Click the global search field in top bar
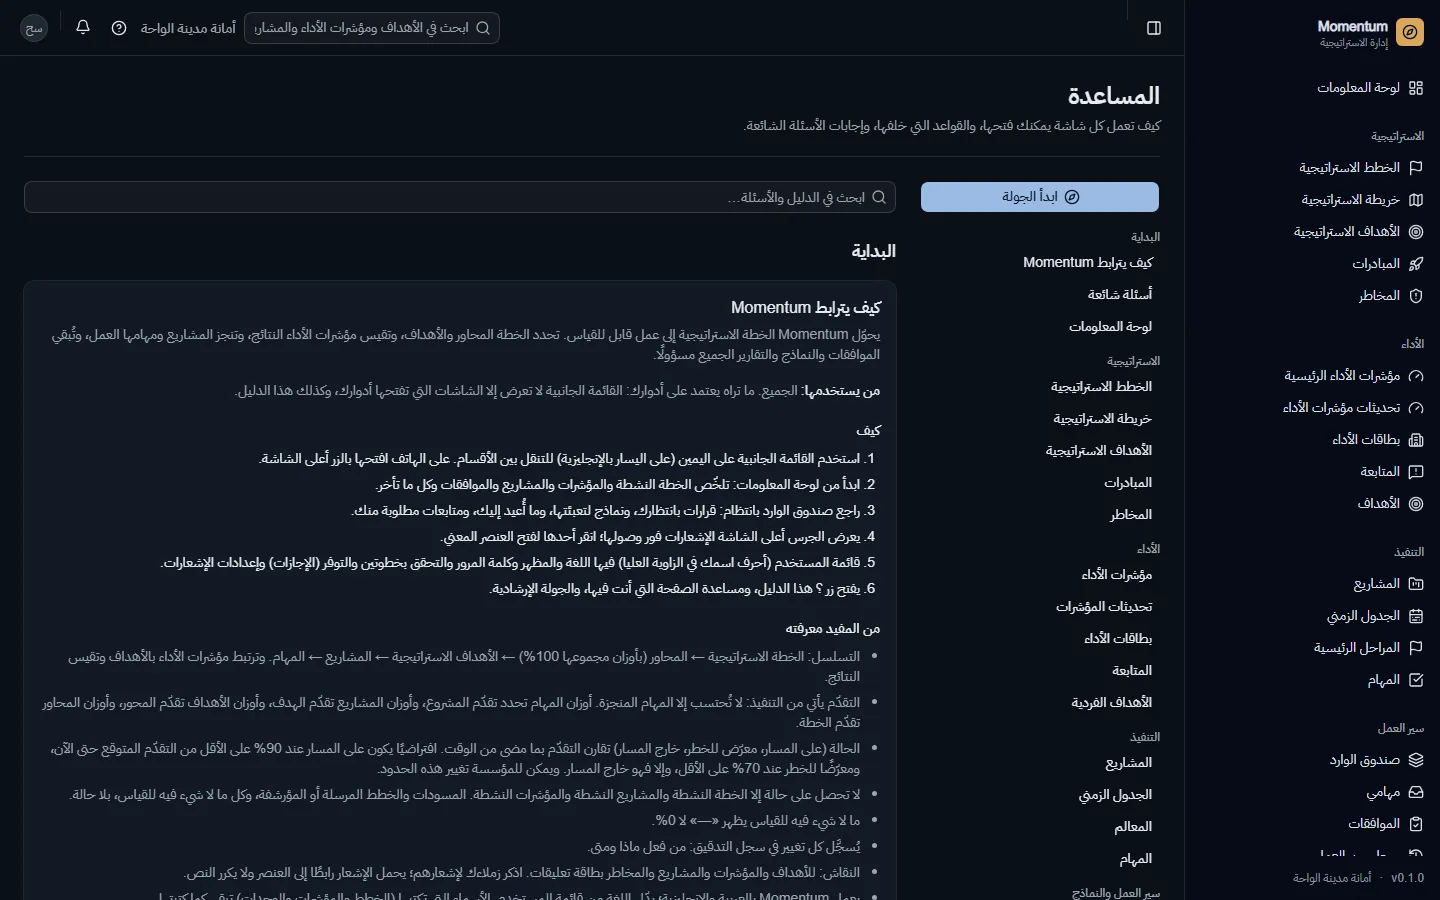The height and width of the screenshot is (900, 1440). point(372,28)
